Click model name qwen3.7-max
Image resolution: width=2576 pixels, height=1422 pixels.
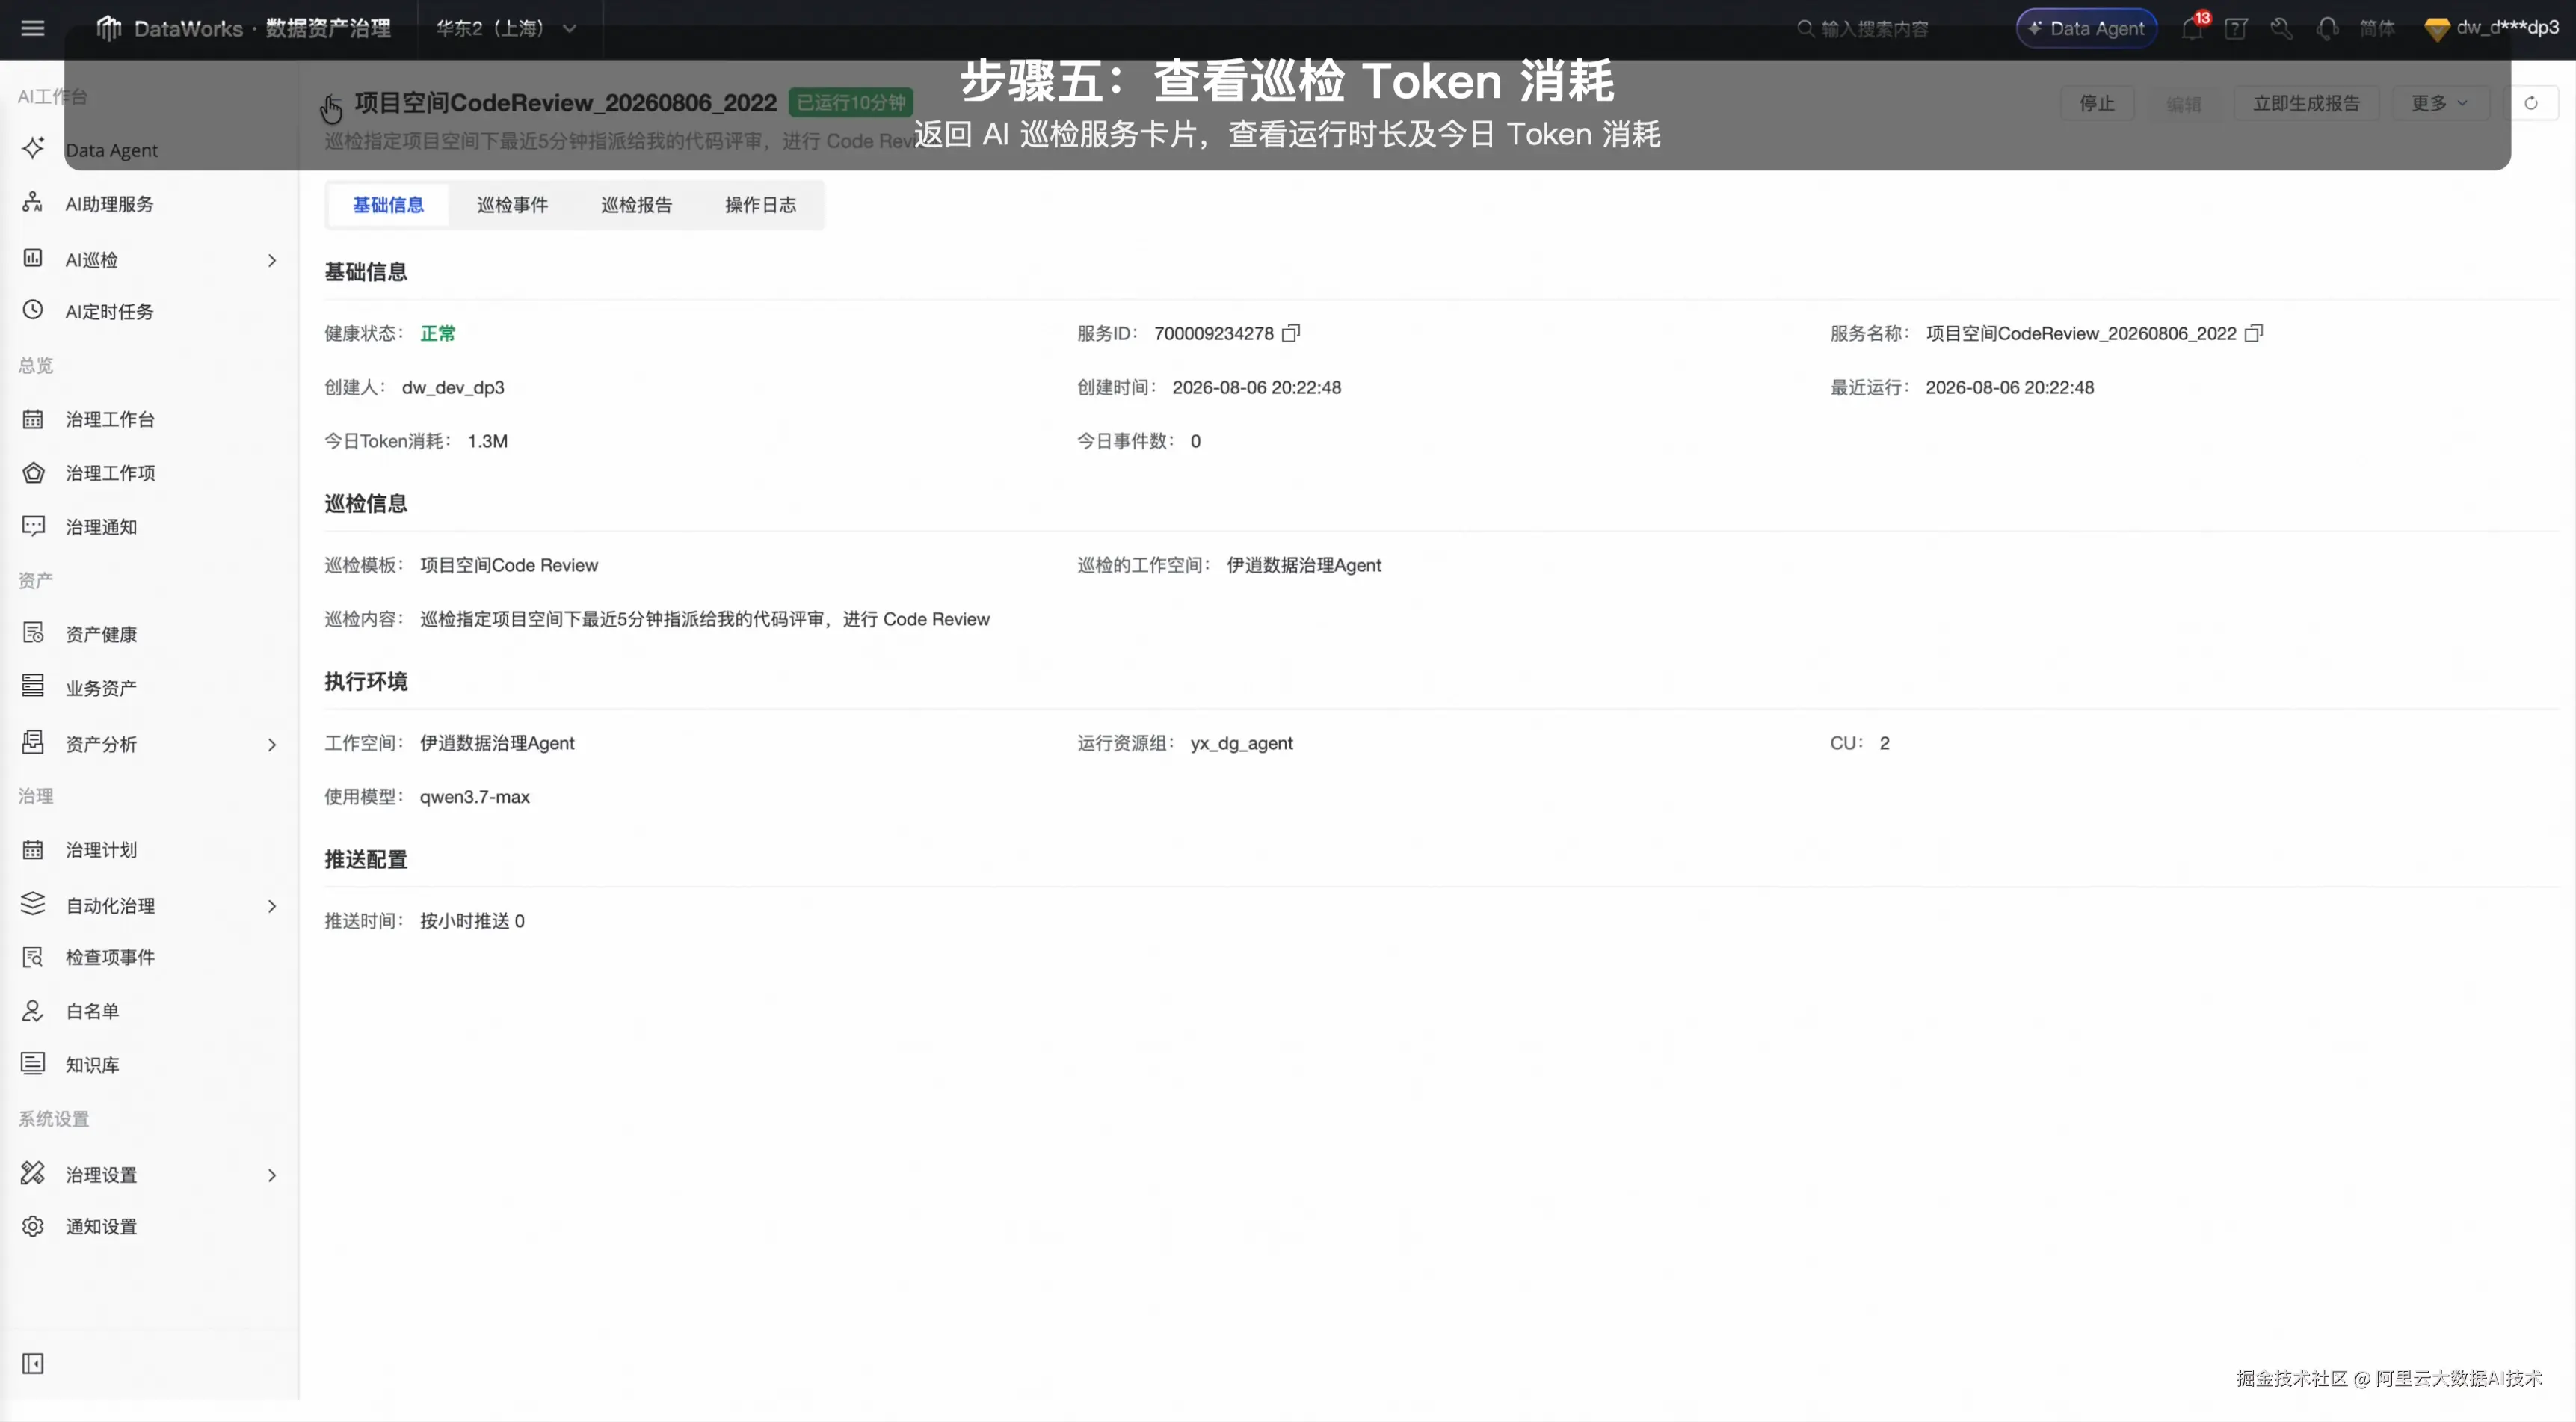[475, 797]
